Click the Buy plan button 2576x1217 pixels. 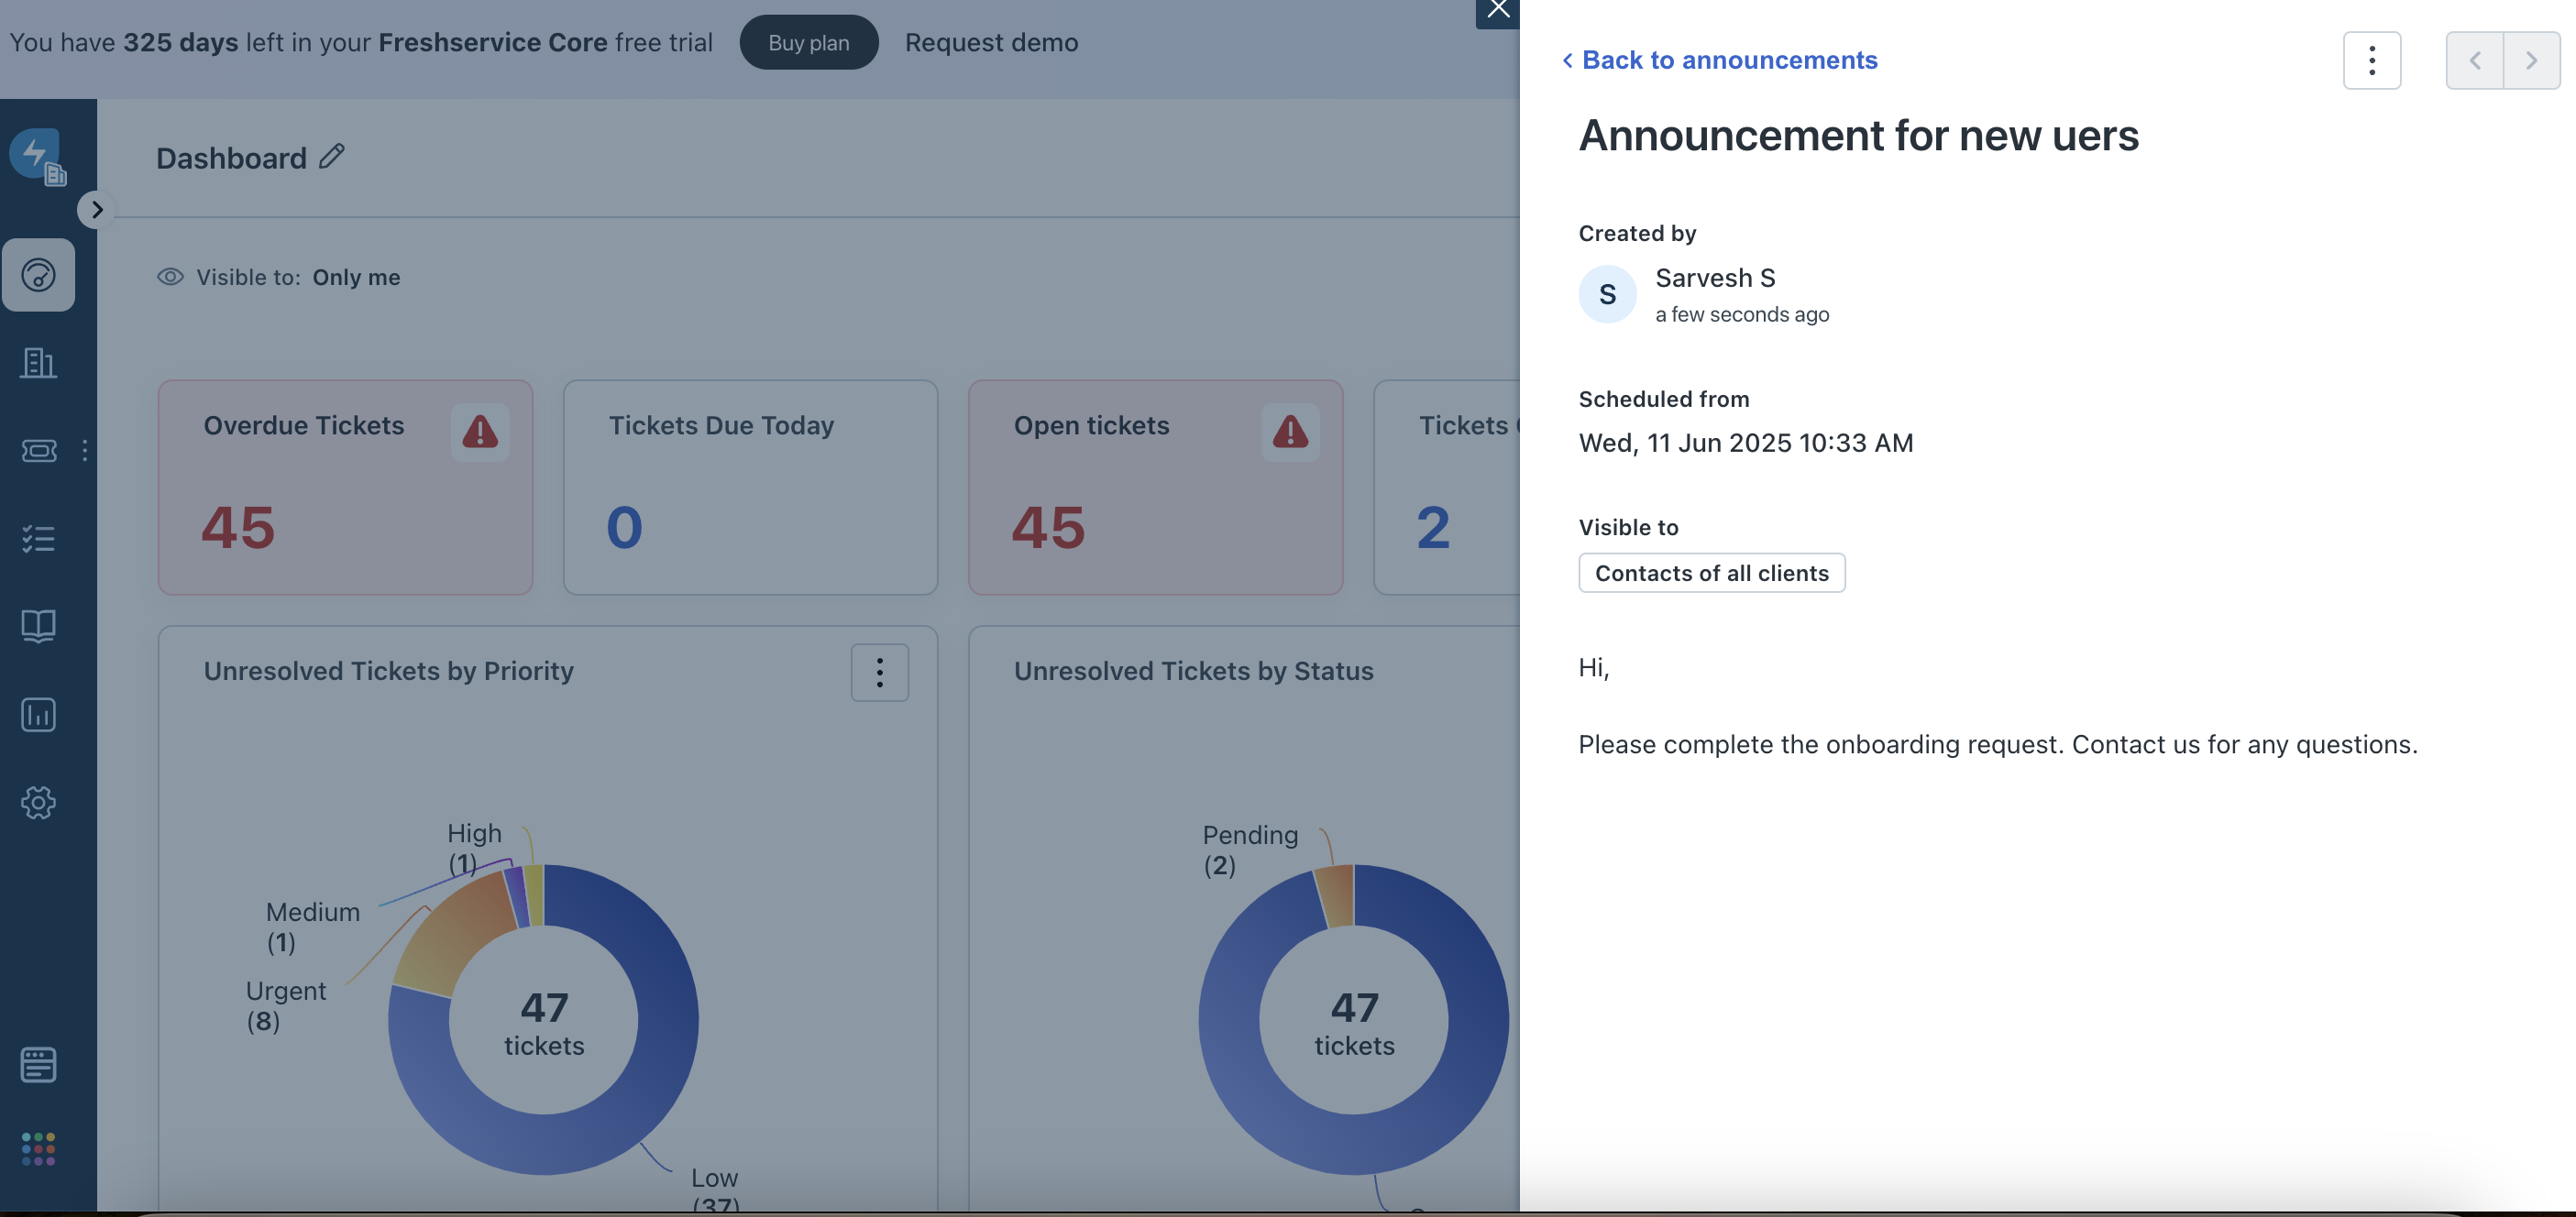click(808, 43)
